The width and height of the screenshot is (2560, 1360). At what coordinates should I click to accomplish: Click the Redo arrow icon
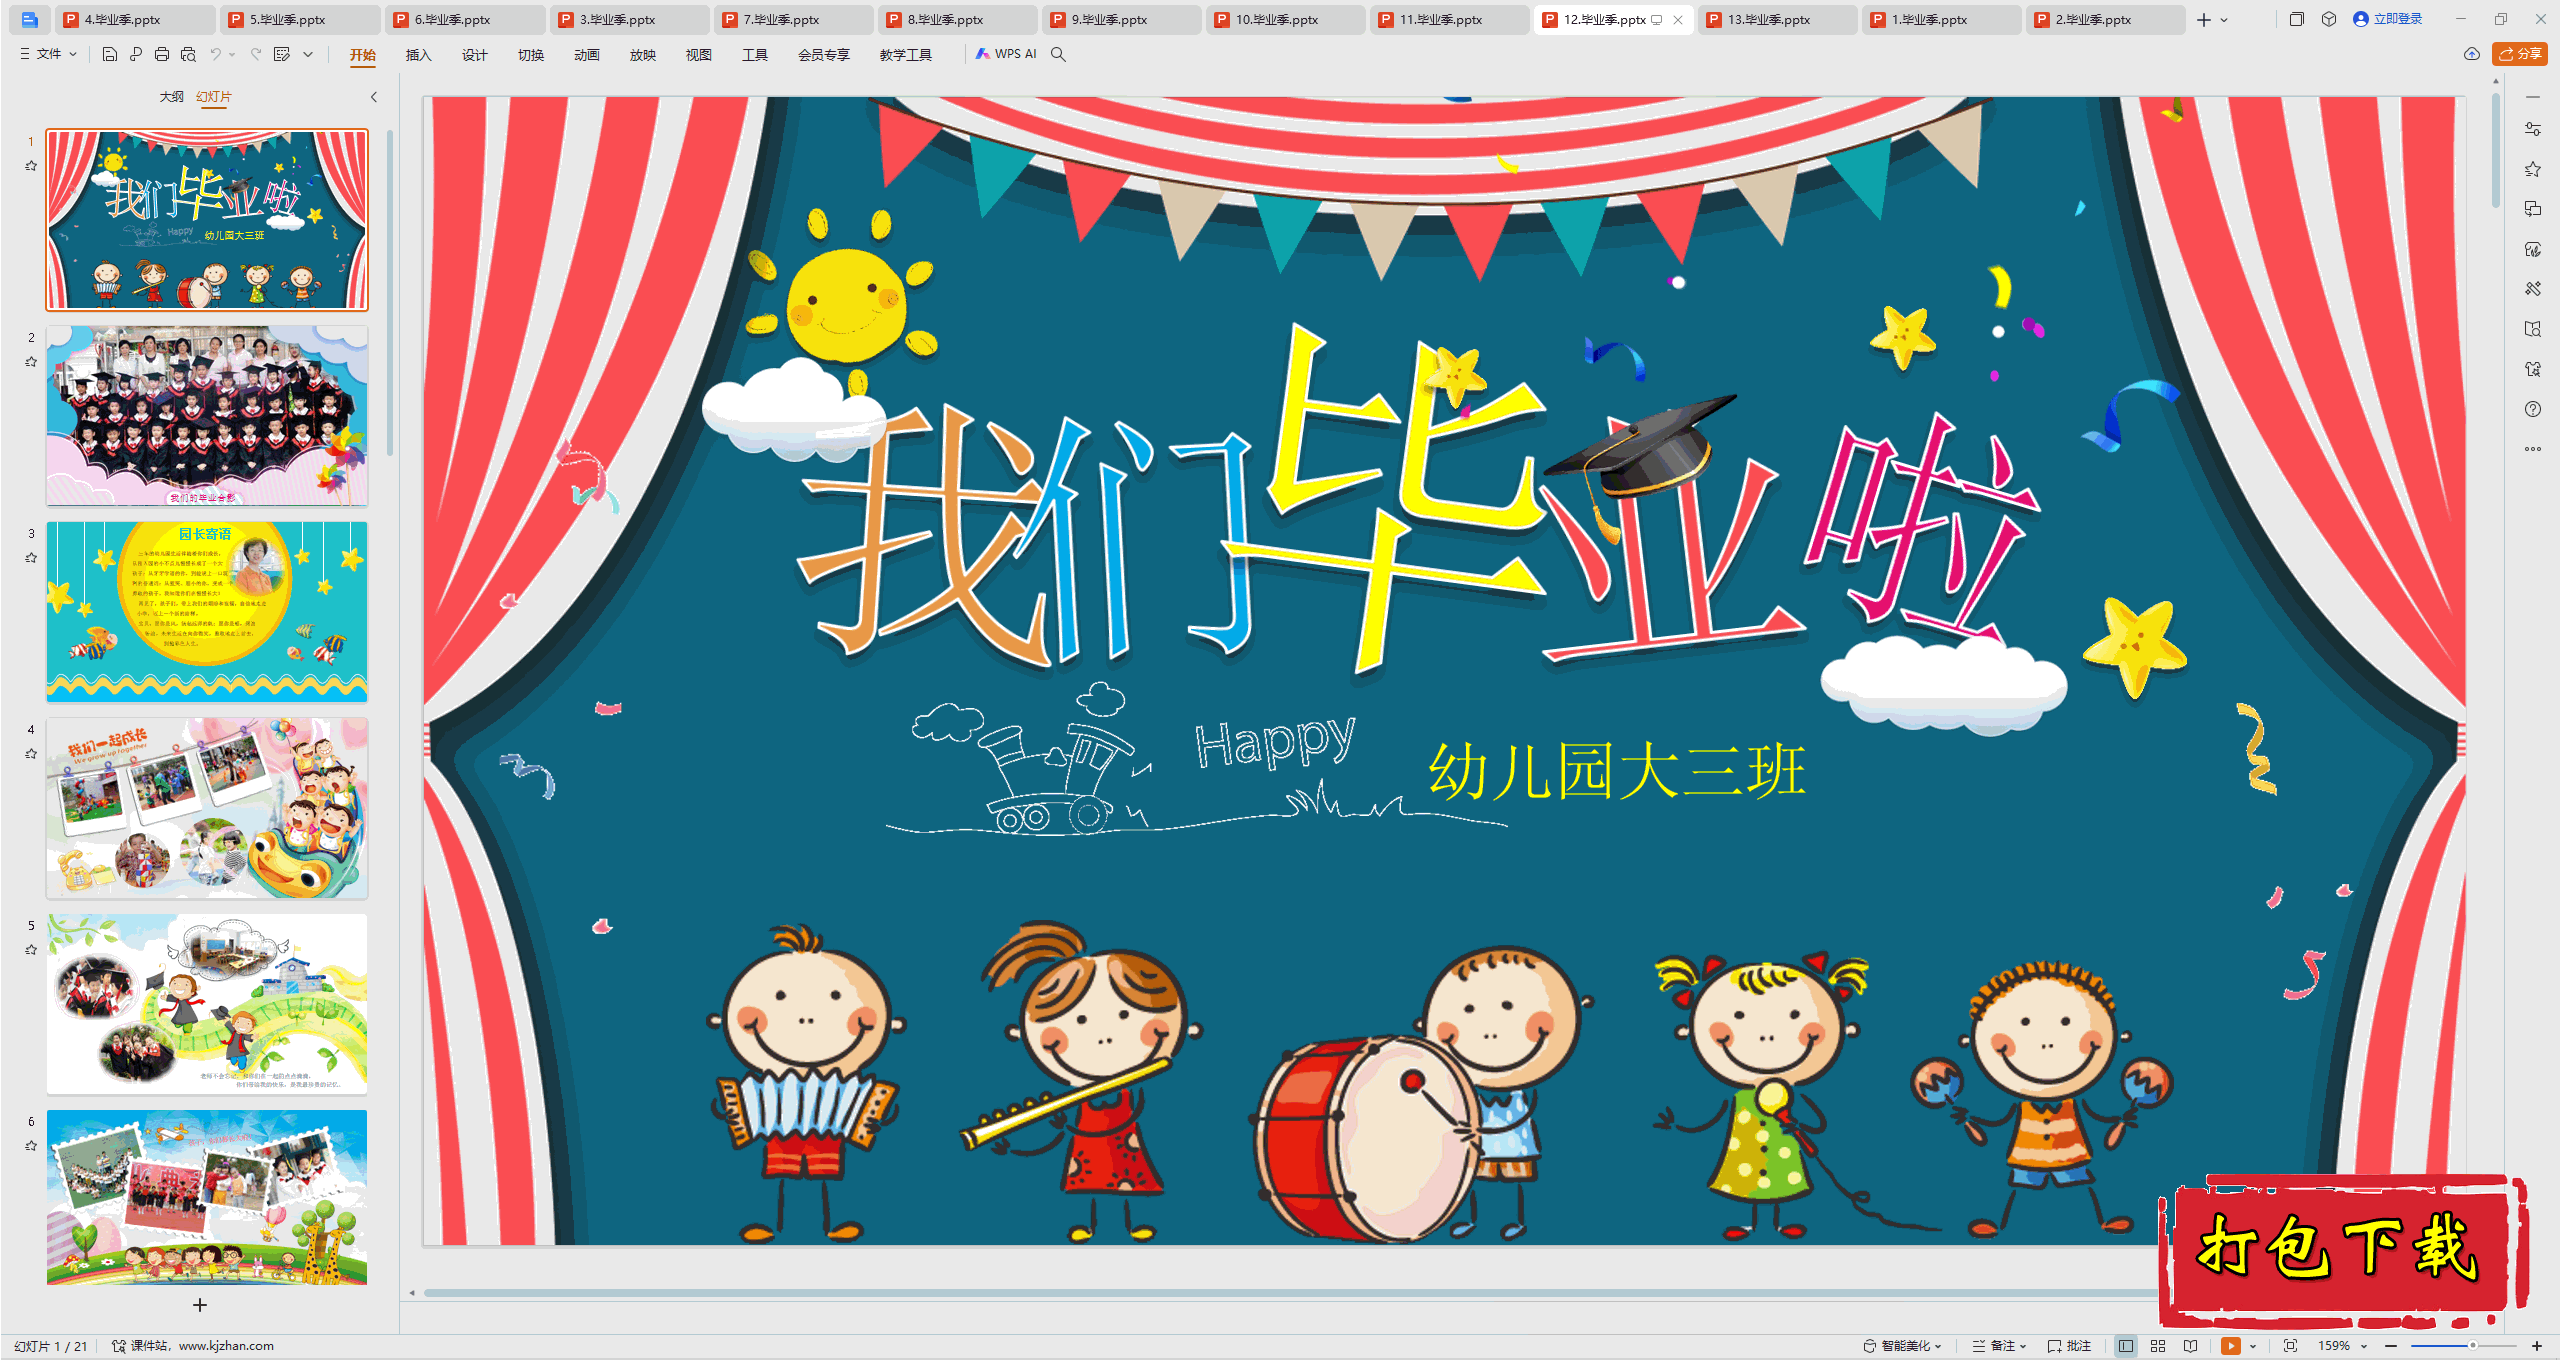pos(256,54)
